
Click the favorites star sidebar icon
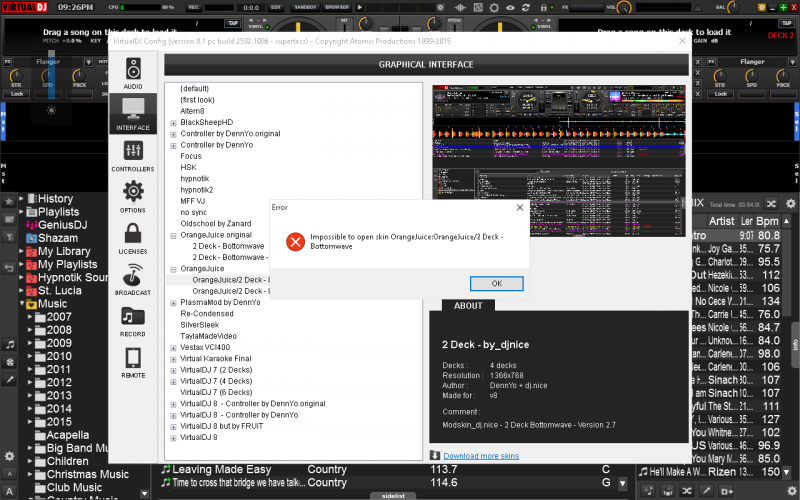[9, 201]
